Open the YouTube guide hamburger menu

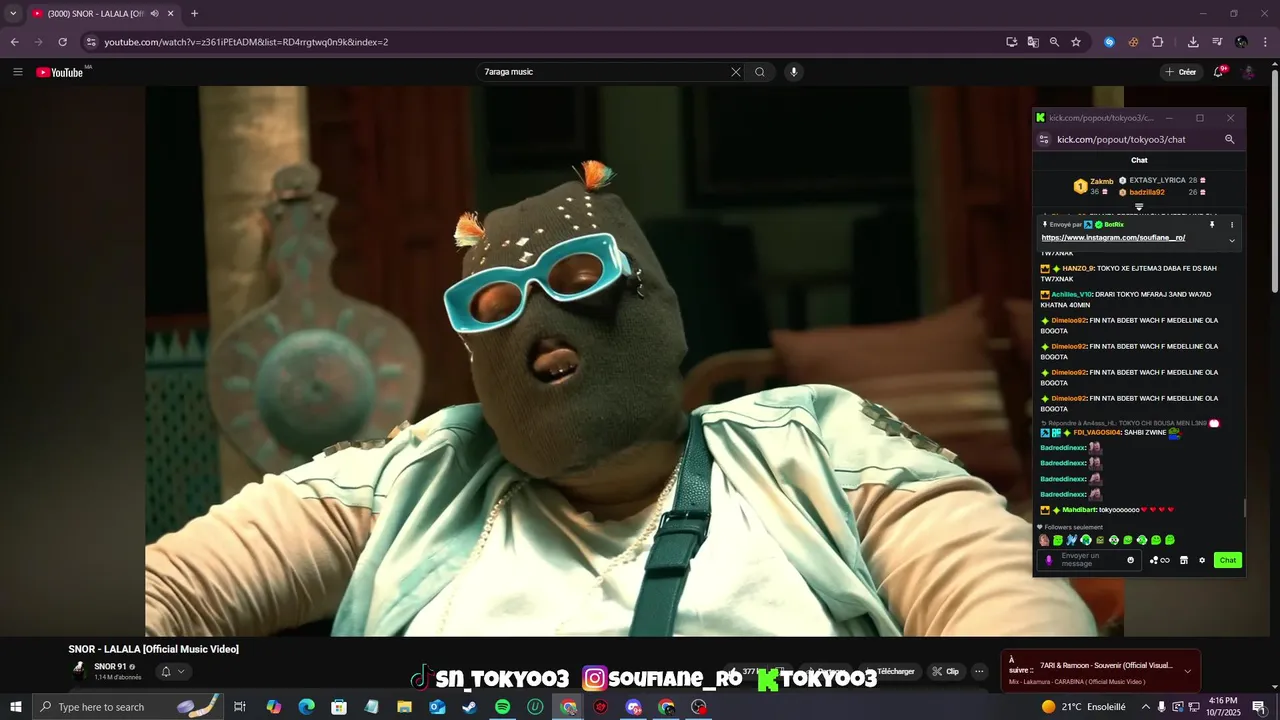tap(17, 72)
